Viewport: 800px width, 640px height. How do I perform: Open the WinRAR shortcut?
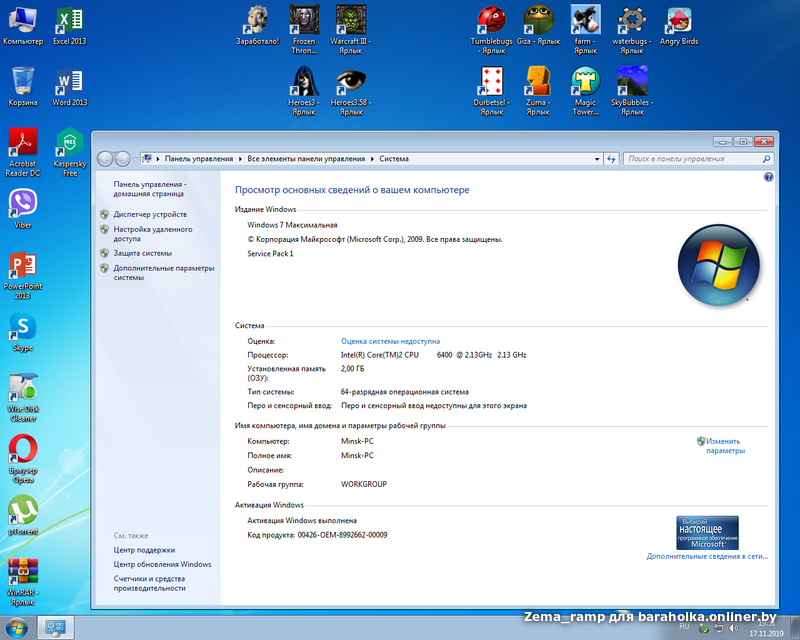23,582
